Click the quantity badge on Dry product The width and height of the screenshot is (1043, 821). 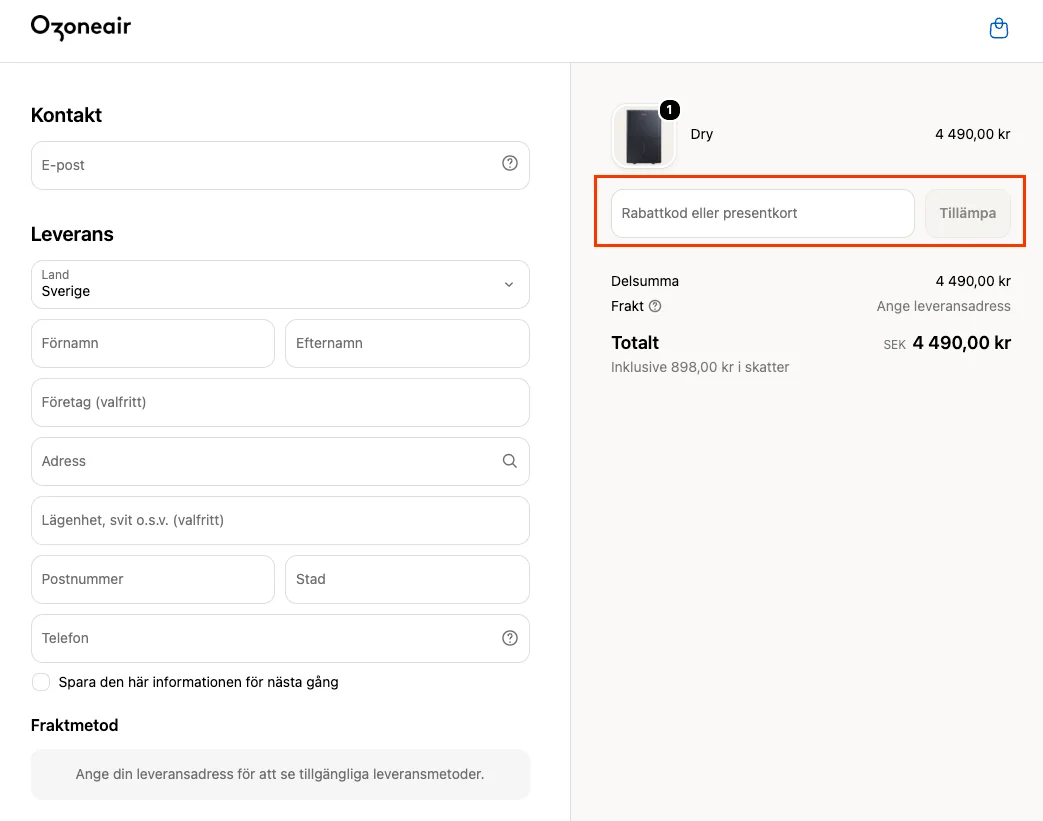point(669,110)
